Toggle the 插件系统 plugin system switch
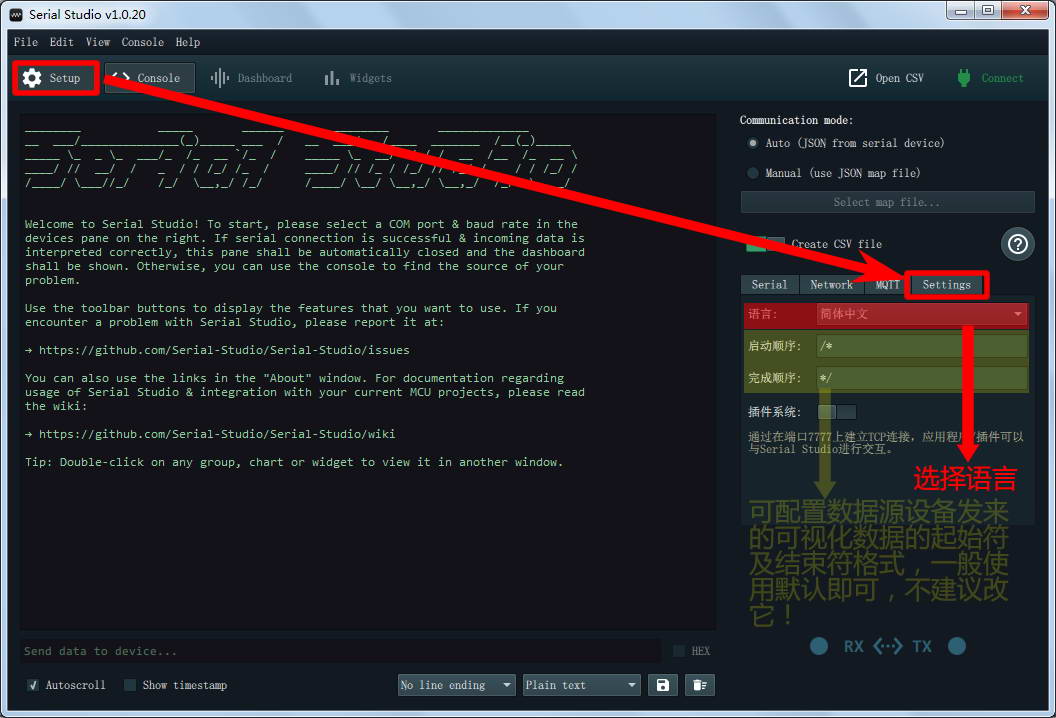The width and height of the screenshot is (1056, 718). [836, 412]
